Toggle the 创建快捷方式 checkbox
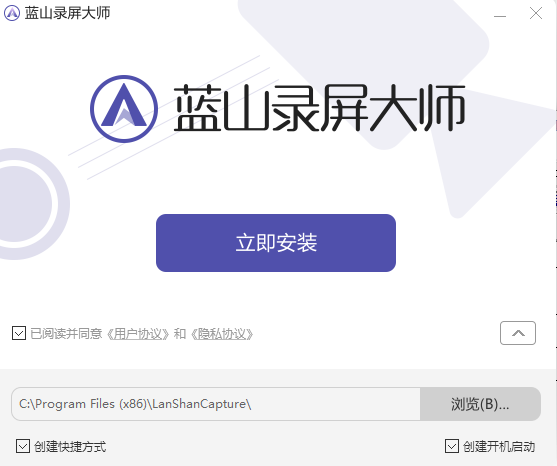Screen dimensions: 557x466 coord(23,446)
